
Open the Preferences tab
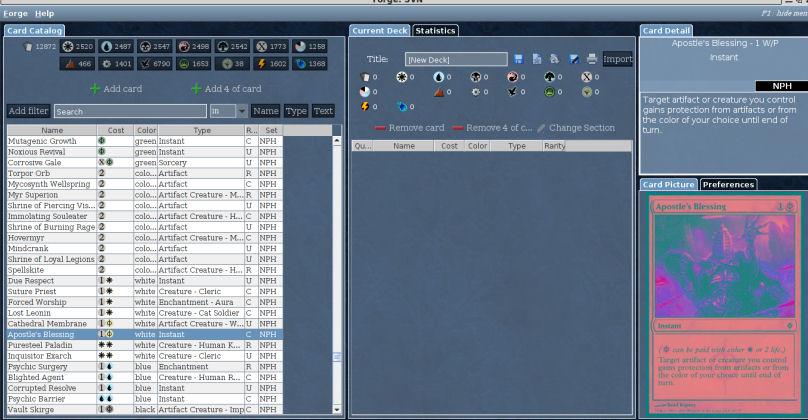point(727,184)
